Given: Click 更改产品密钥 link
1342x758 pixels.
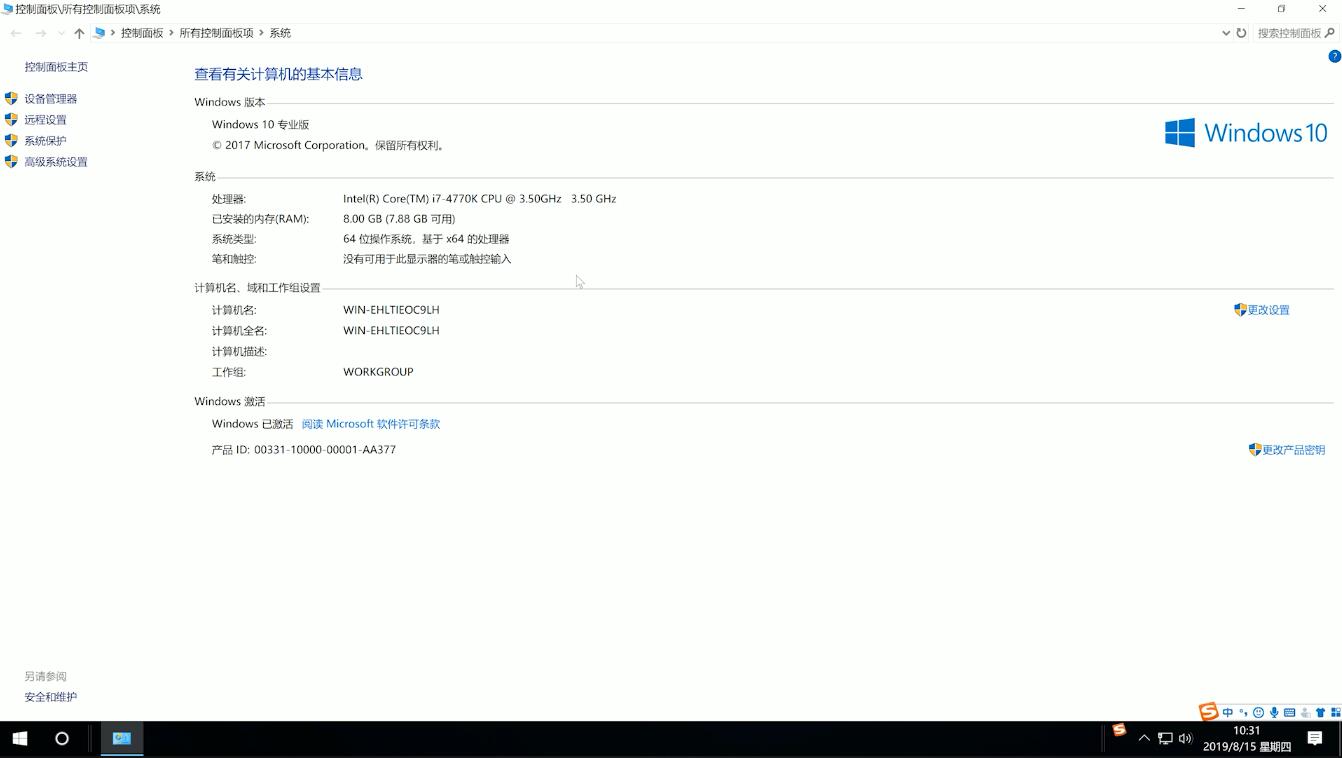Looking at the screenshot, I should coord(1293,450).
